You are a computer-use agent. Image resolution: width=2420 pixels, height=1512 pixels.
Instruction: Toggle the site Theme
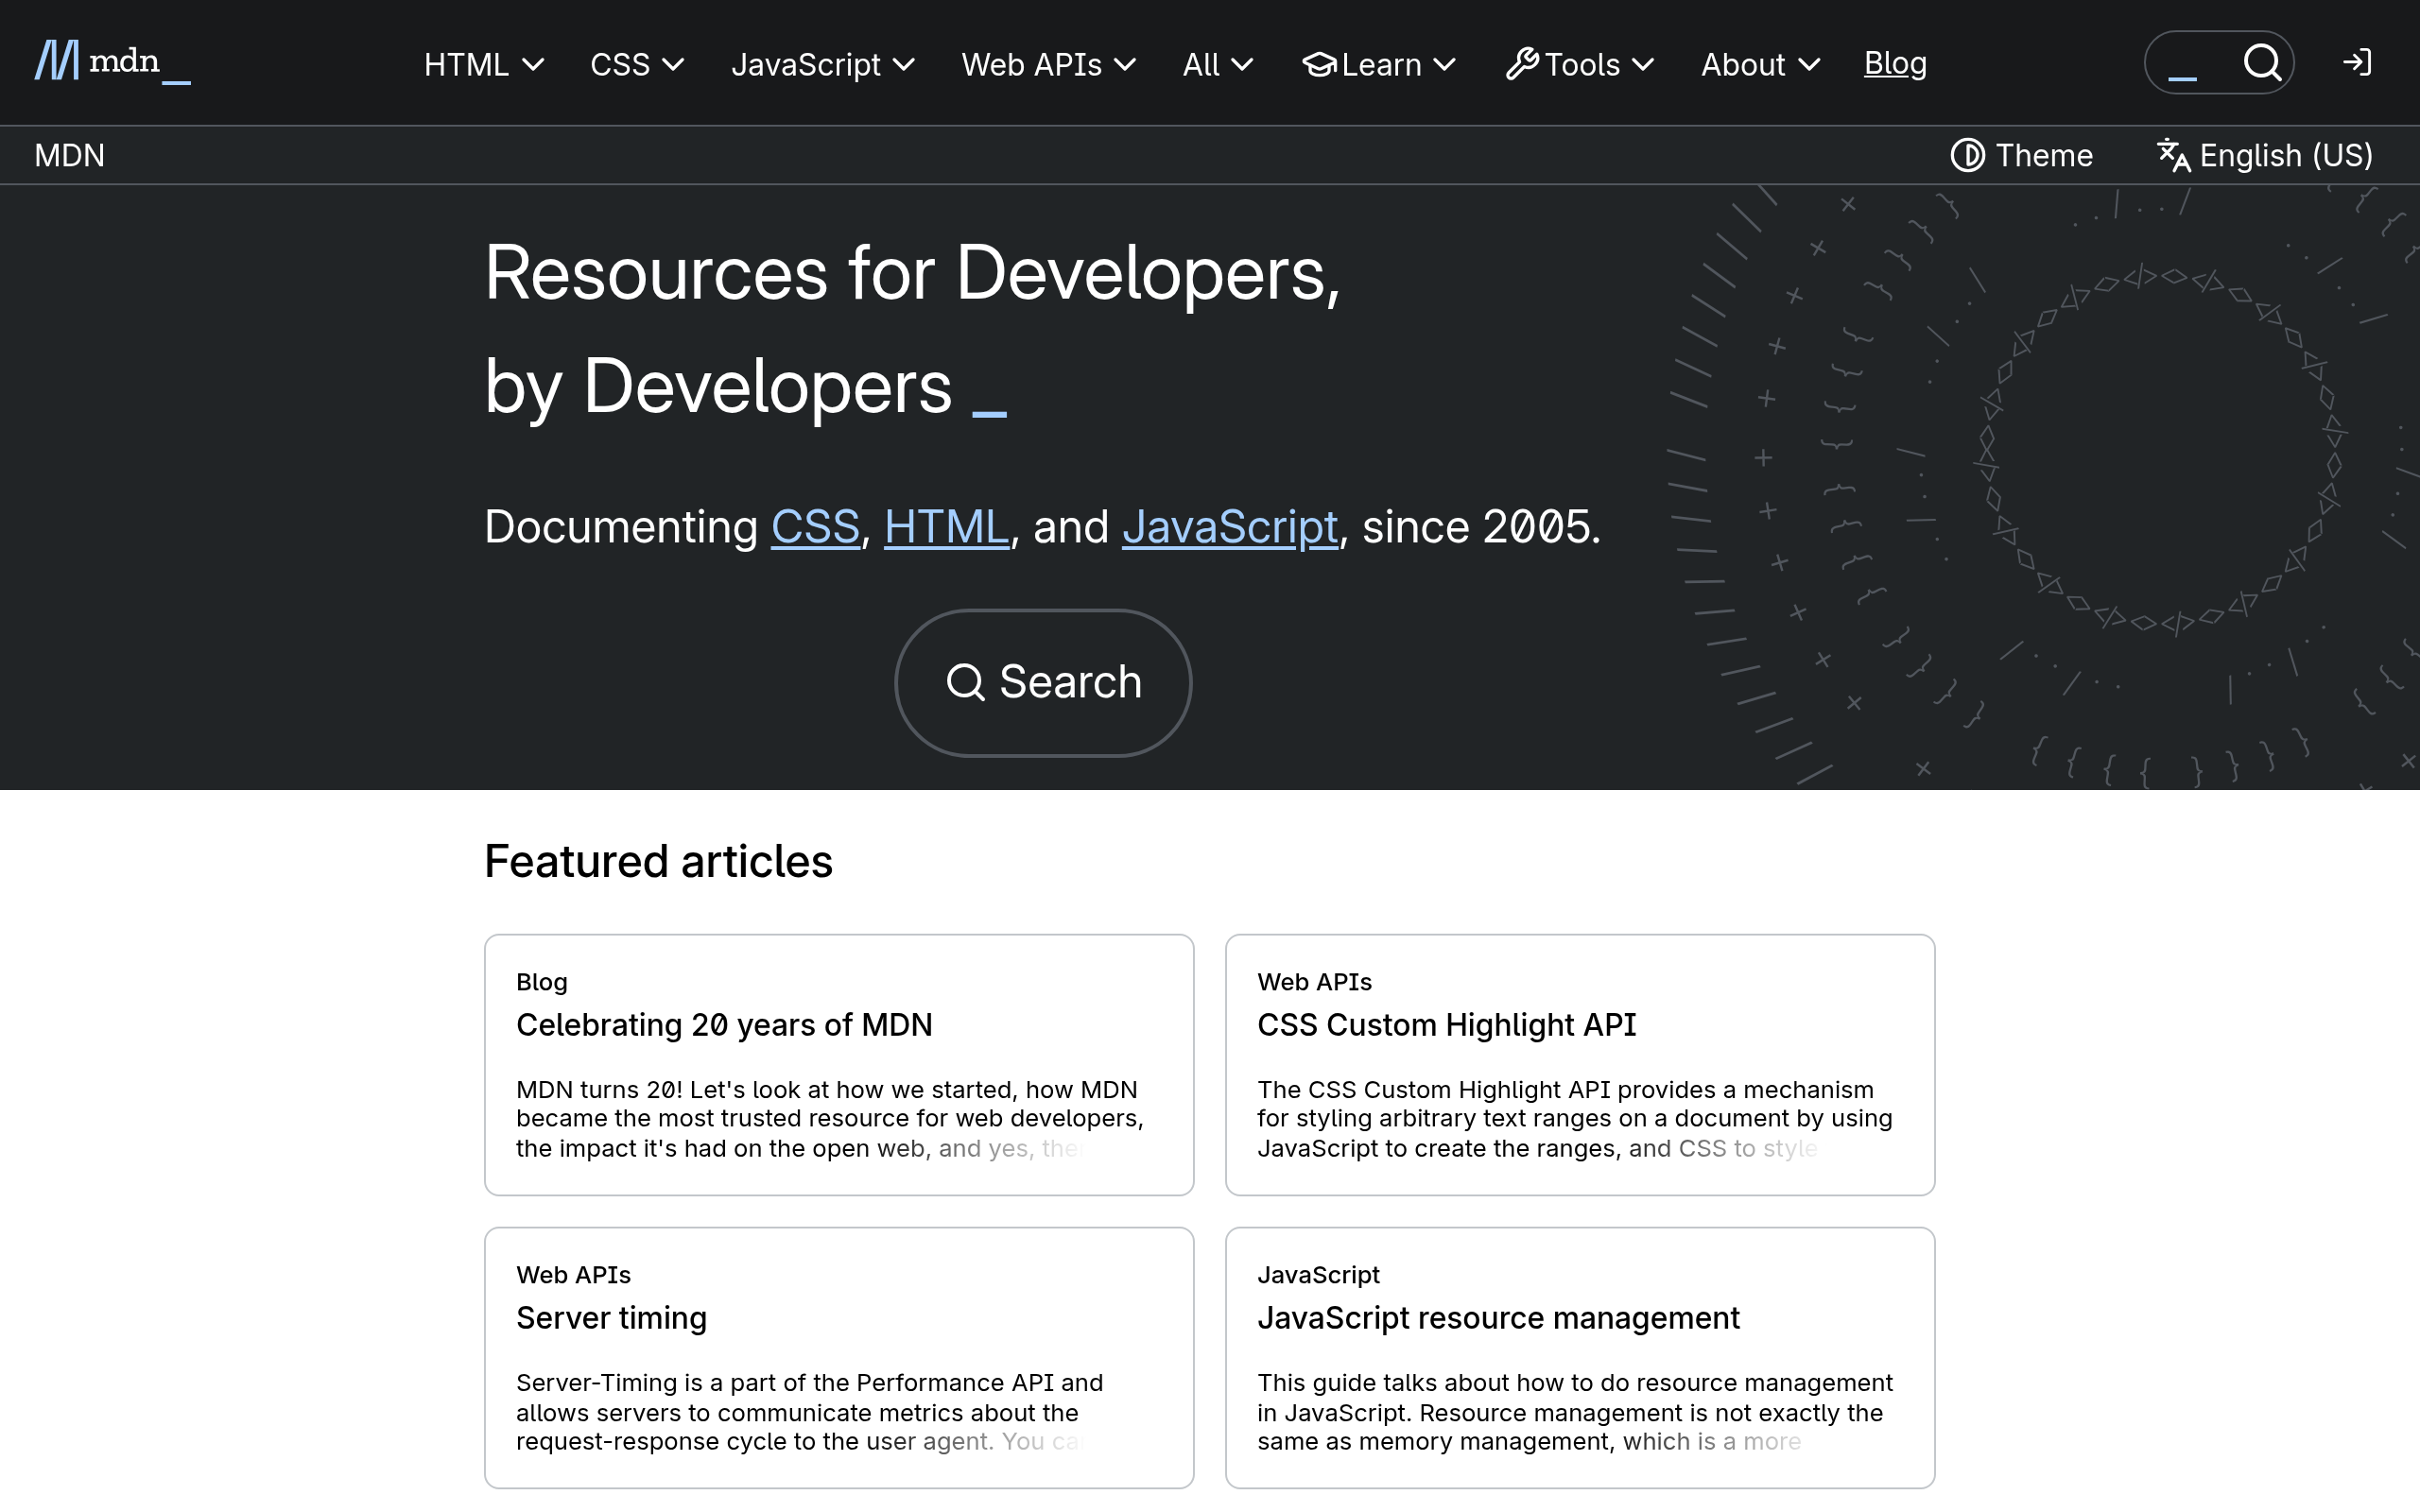[2021, 155]
